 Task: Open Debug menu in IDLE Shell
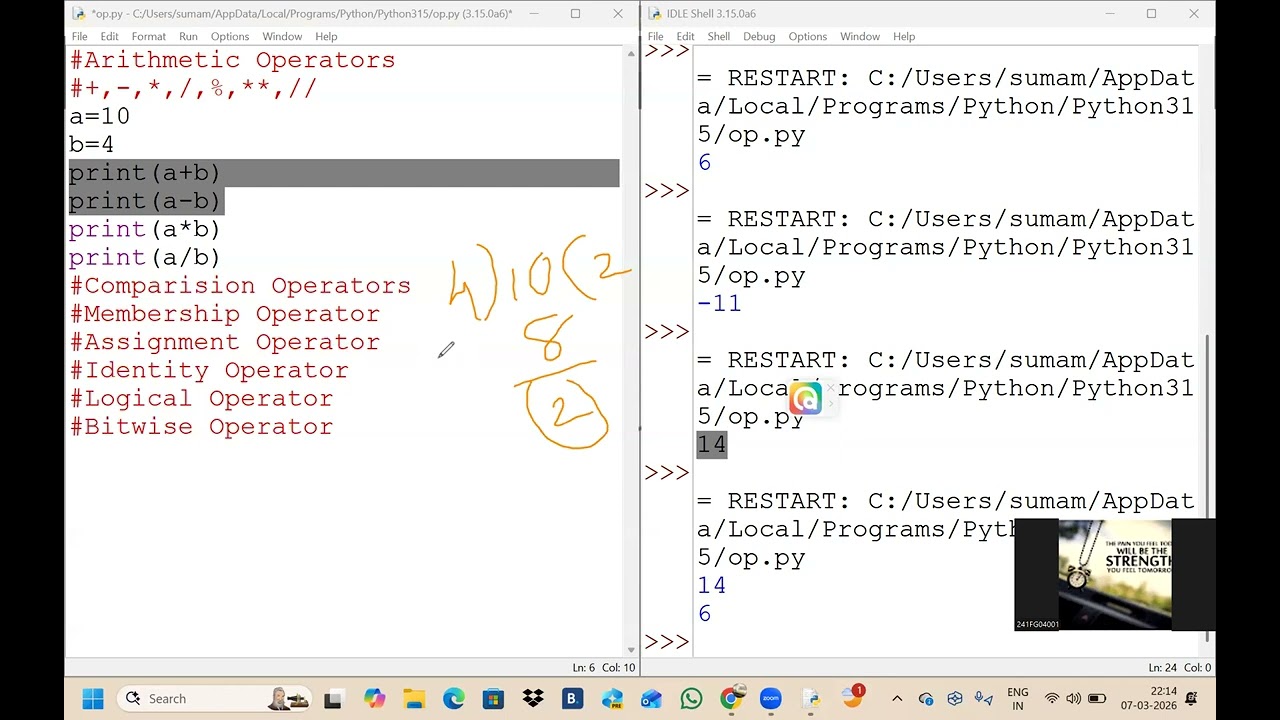click(x=759, y=36)
